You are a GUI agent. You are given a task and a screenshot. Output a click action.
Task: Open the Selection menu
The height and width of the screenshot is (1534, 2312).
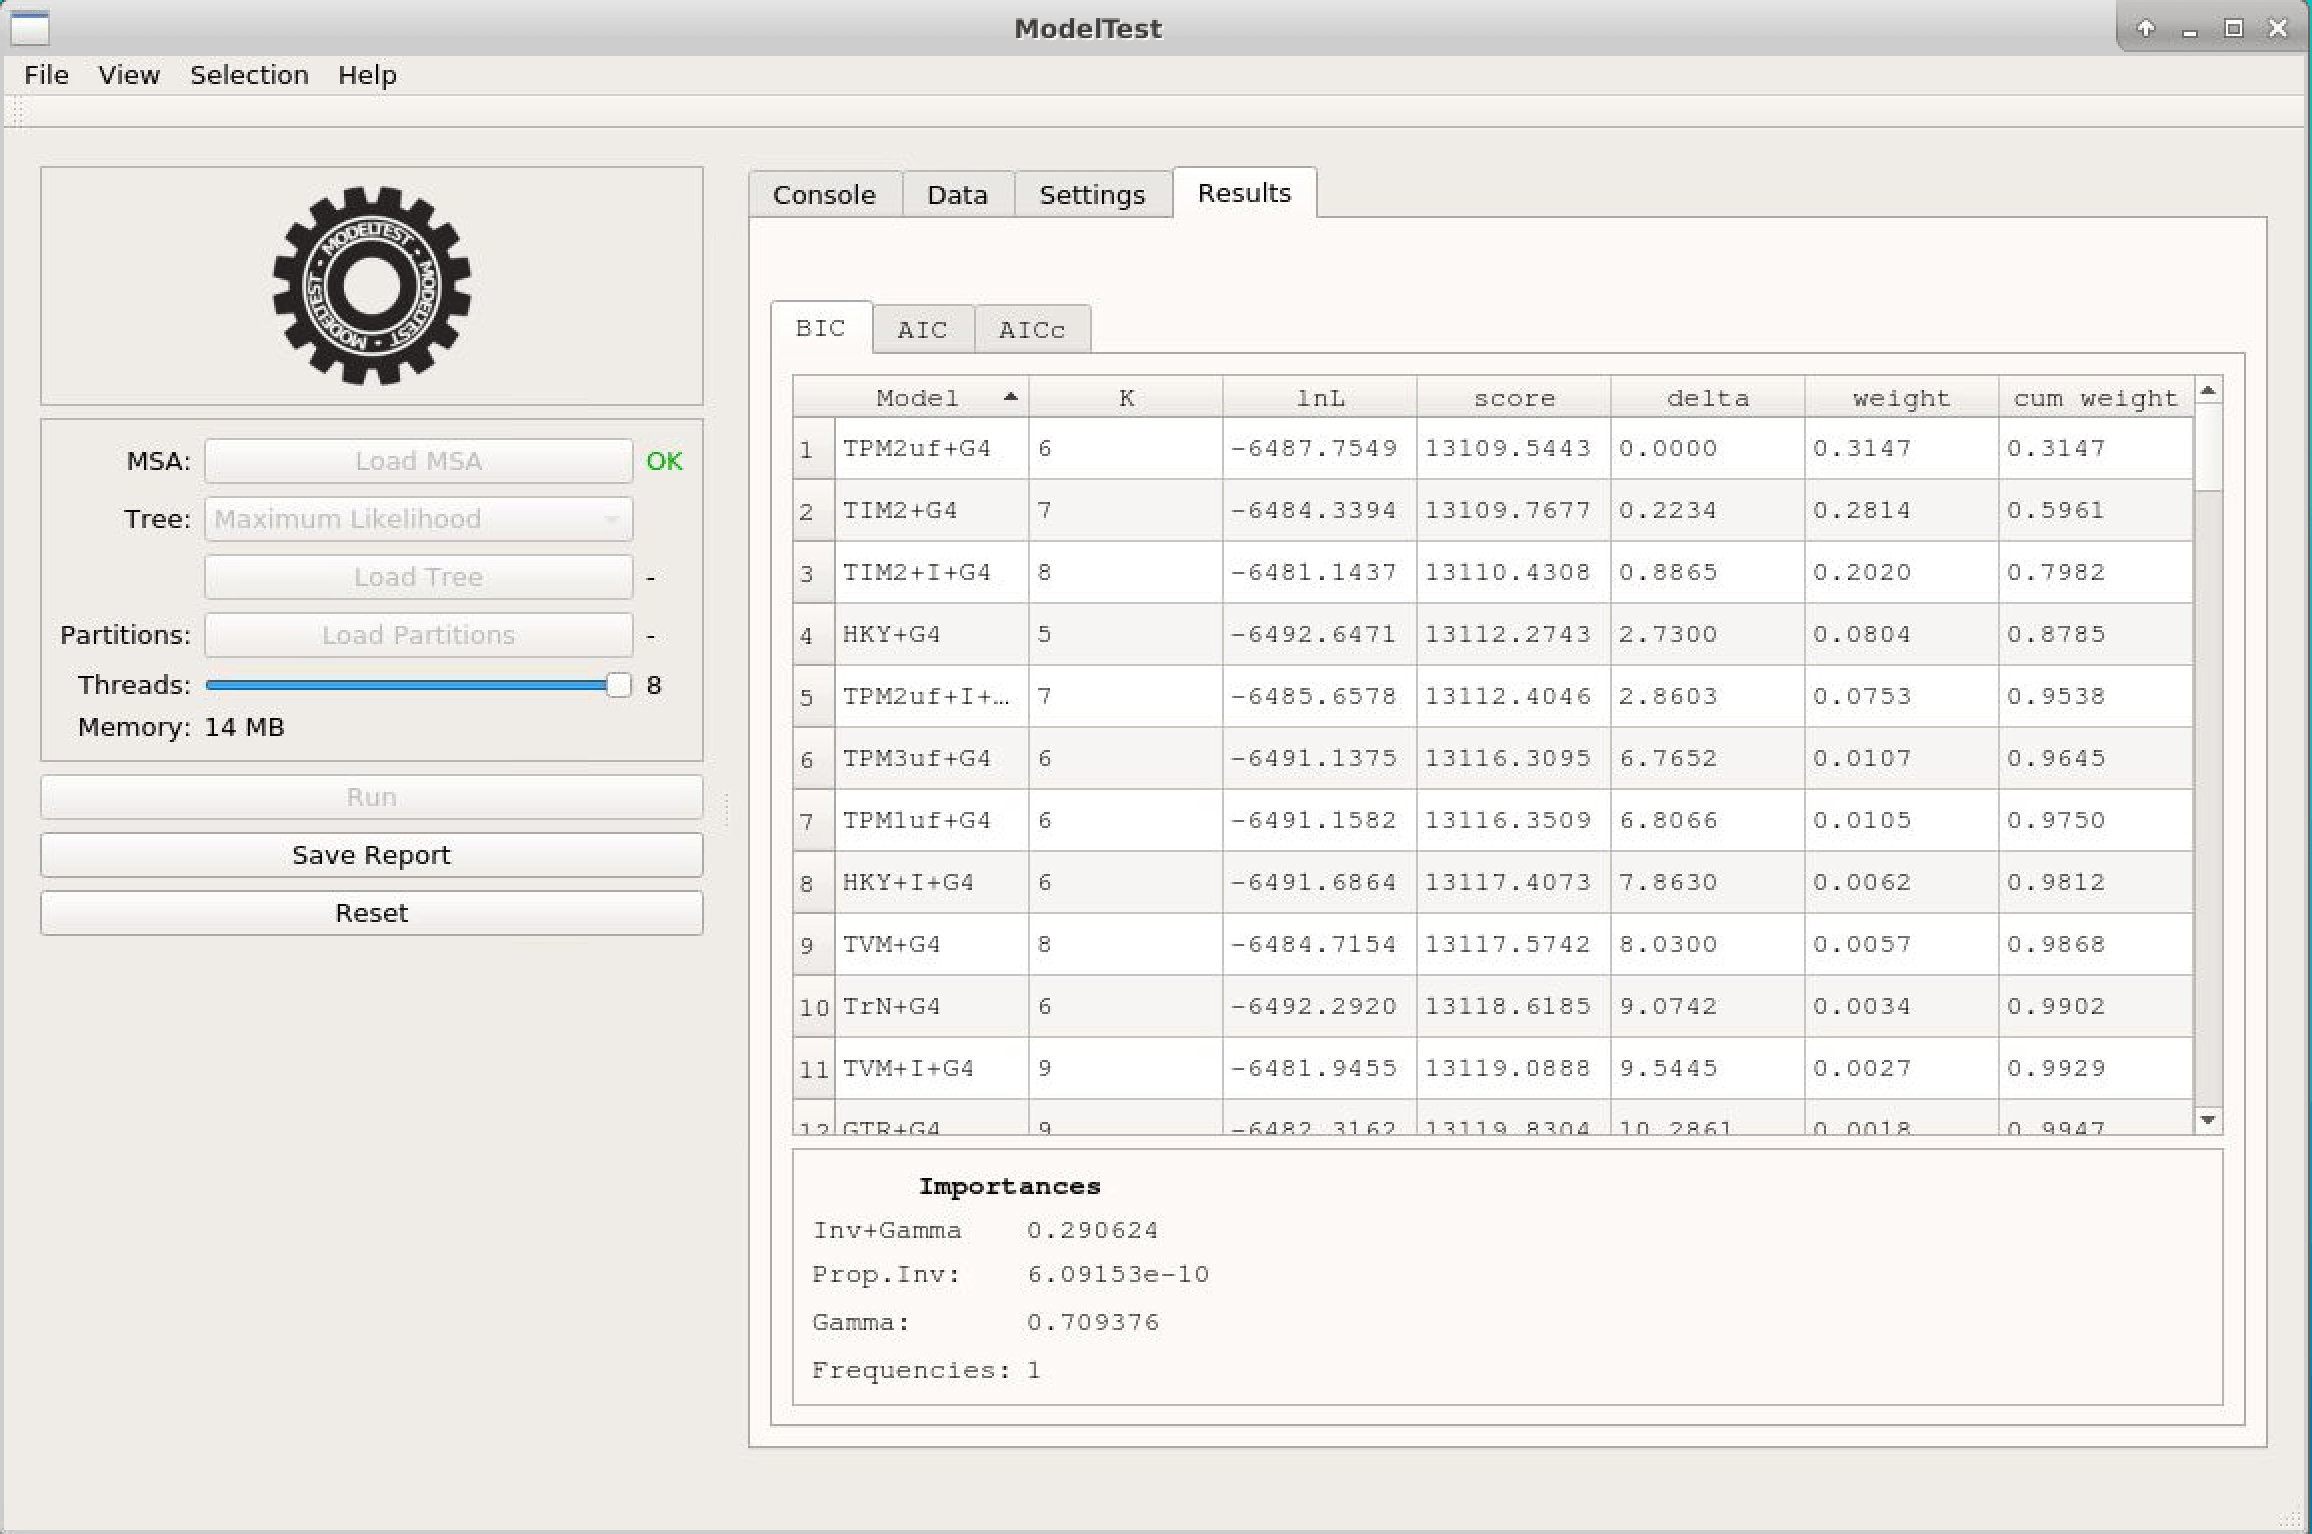click(x=249, y=75)
